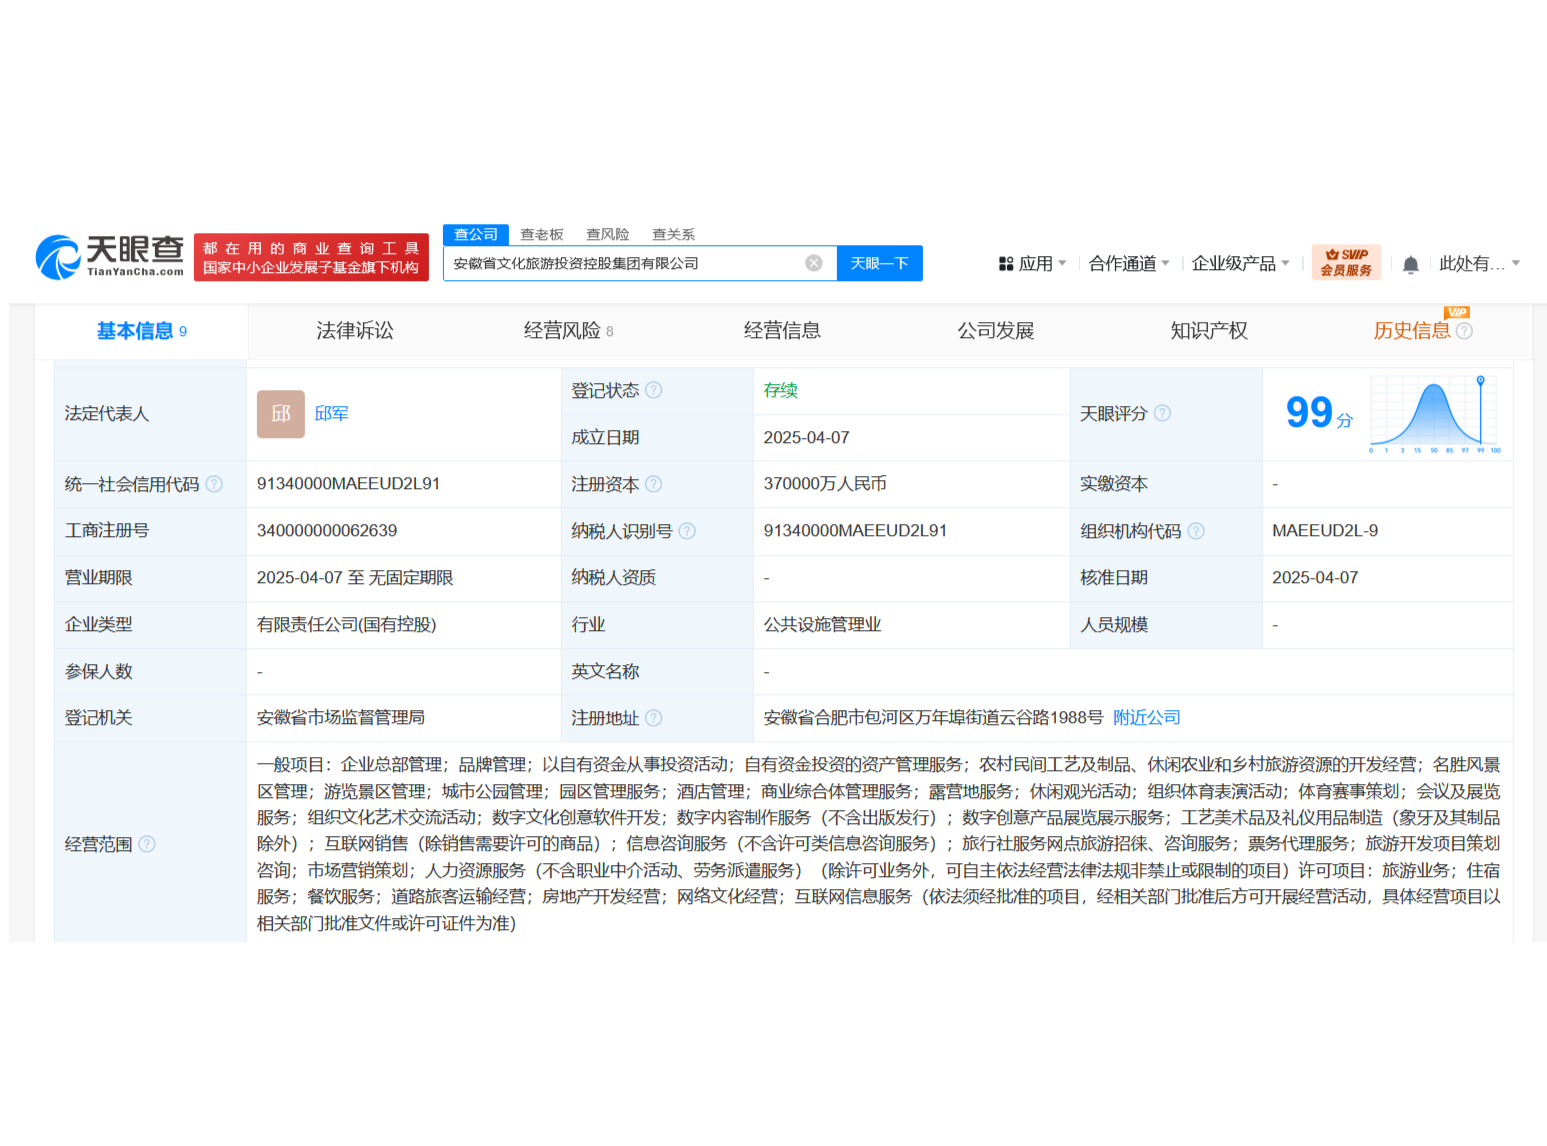Click 安徽省市场监督管理局 registration authority
The width and height of the screenshot is (1547, 1146).
(341, 718)
